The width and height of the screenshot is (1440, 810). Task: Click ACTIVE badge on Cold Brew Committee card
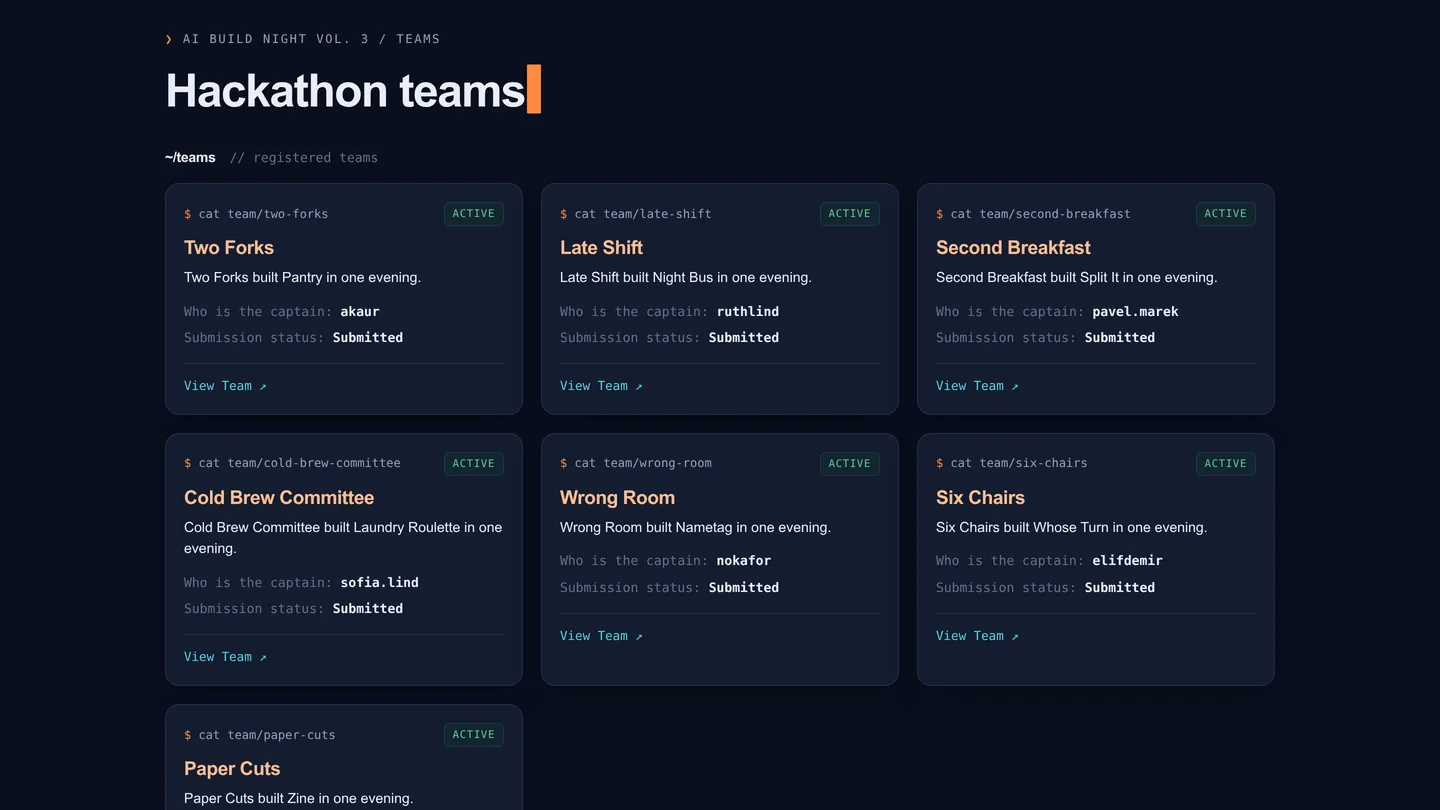point(474,464)
